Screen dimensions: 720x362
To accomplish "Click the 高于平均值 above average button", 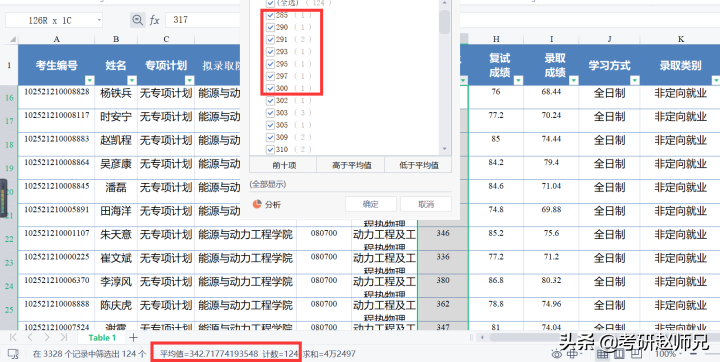I will tap(351, 165).
